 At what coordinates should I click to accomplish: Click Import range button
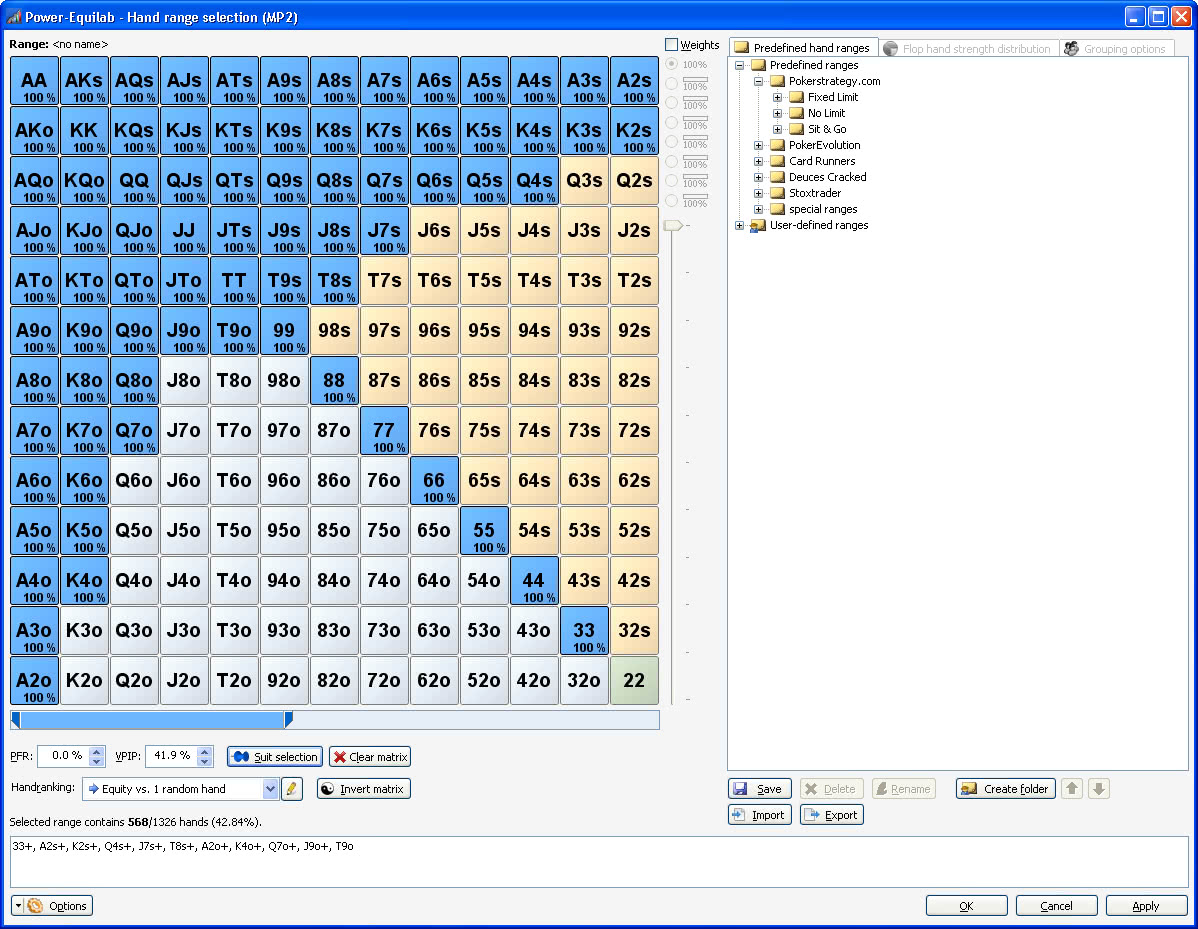point(759,815)
